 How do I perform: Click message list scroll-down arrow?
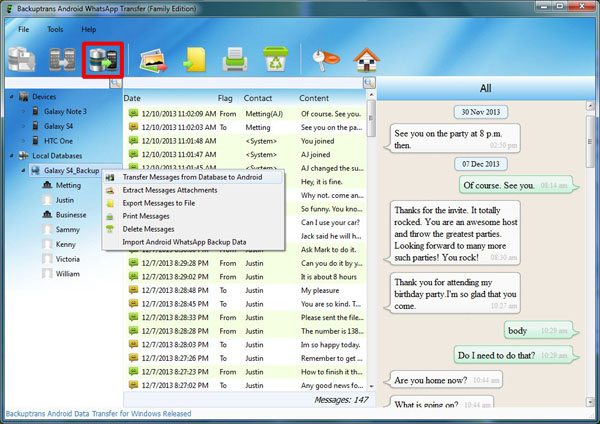coord(371,386)
